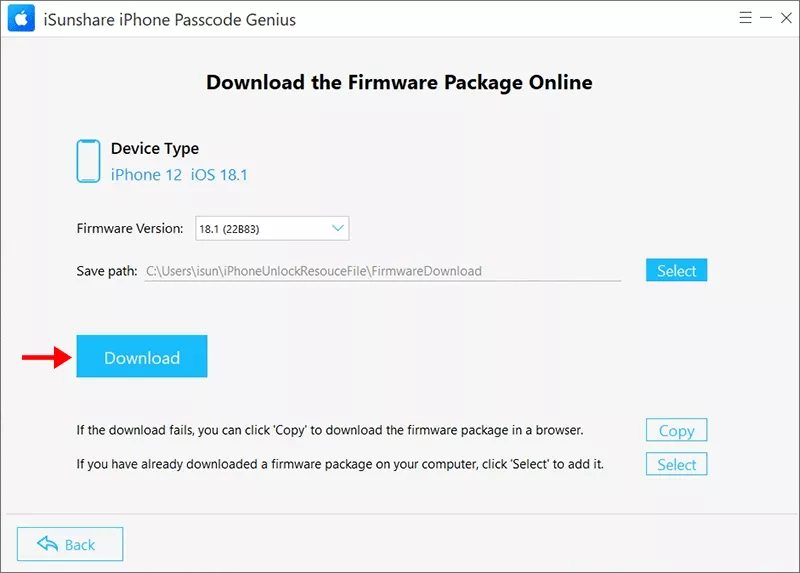This screenshot has height=573, width=800.
Task: Minimize the Passcode Genius window
Action: (766, 18)
